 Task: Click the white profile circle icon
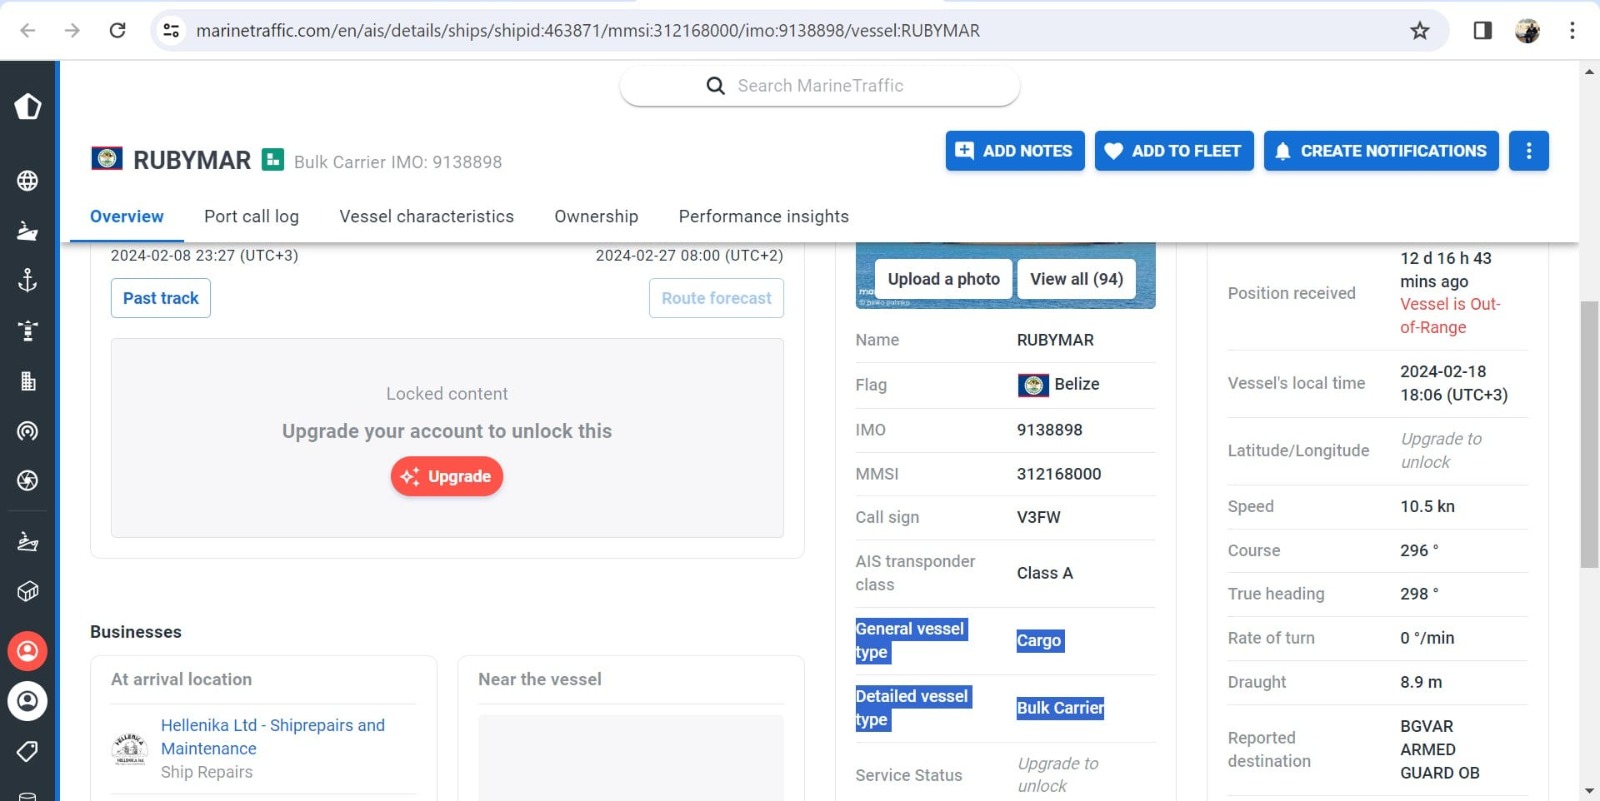point(28,701)
